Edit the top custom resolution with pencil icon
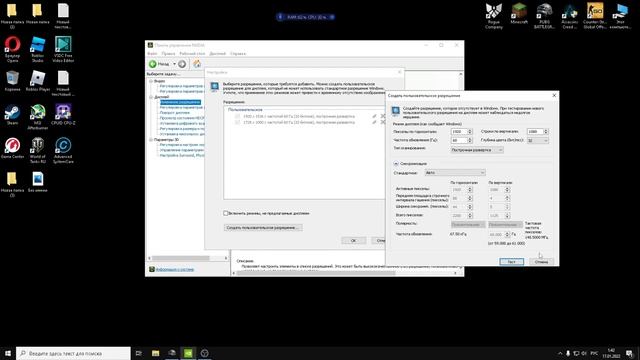The width and height of the screenshot is (640, 360). point(374,116)
